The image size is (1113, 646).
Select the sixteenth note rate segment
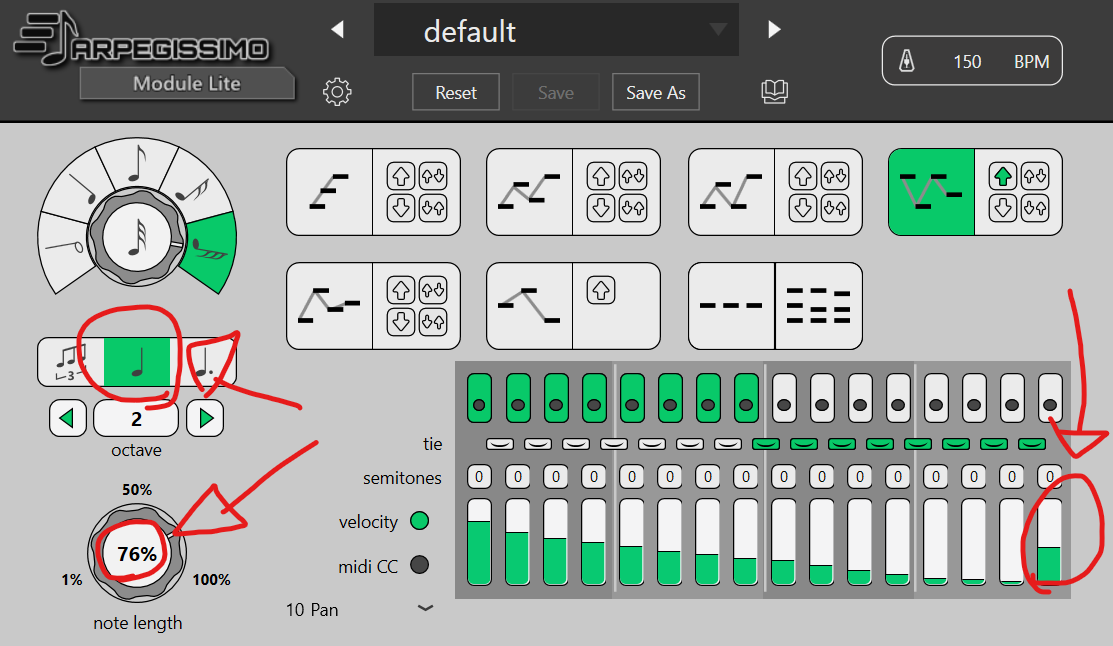pyautogui.click(x=192, y=186)
